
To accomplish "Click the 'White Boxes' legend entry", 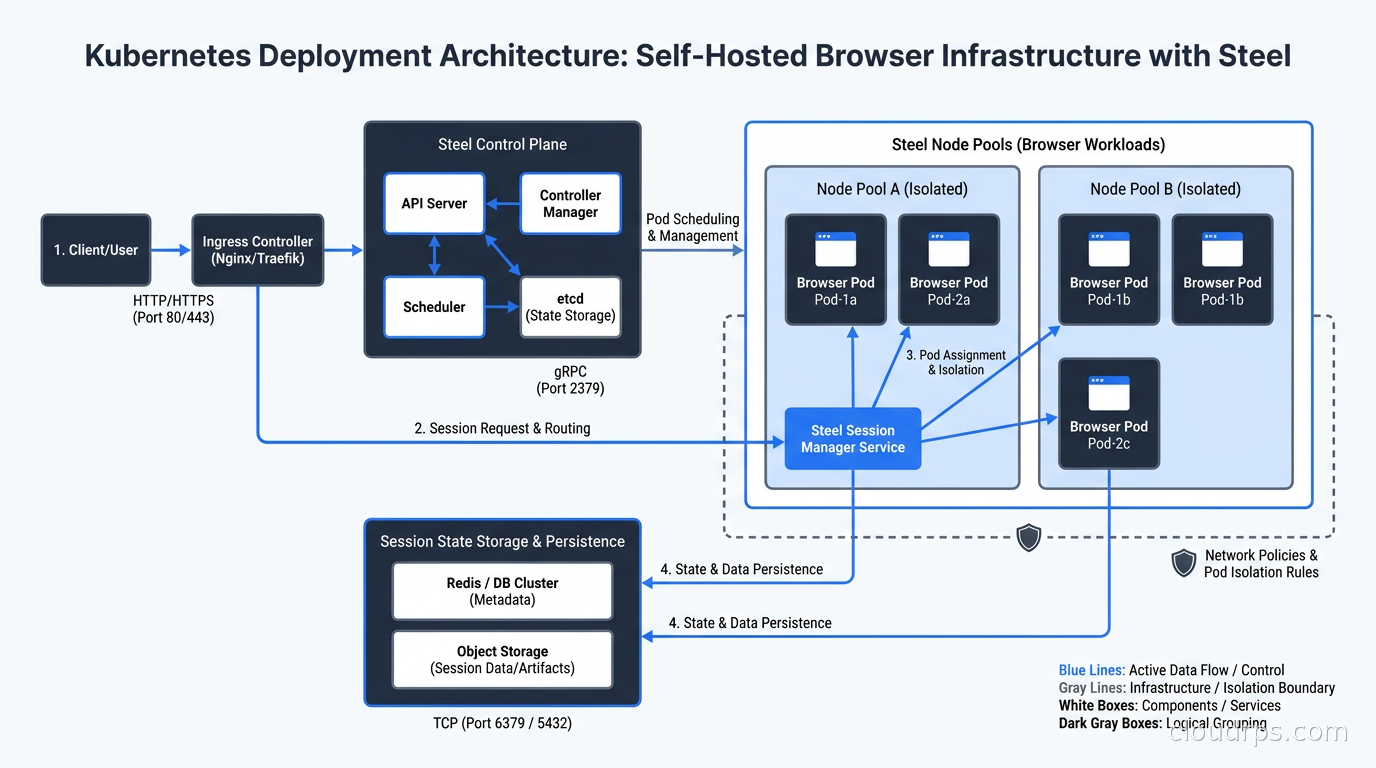I will 1170,706.
